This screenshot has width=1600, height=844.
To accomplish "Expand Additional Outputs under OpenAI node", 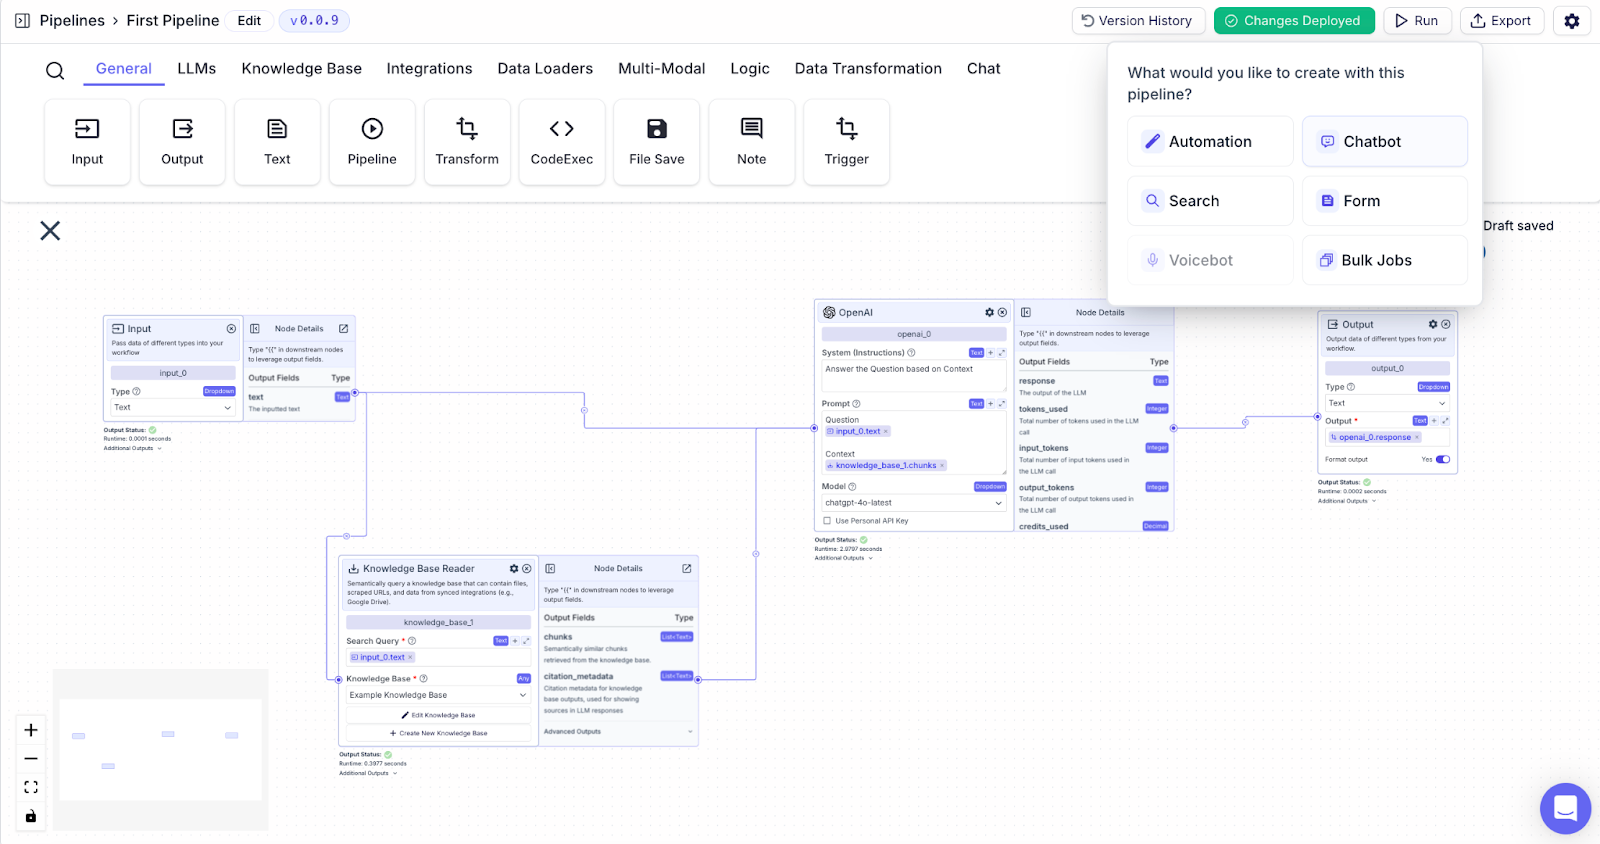I will click(x=844, y=558).
